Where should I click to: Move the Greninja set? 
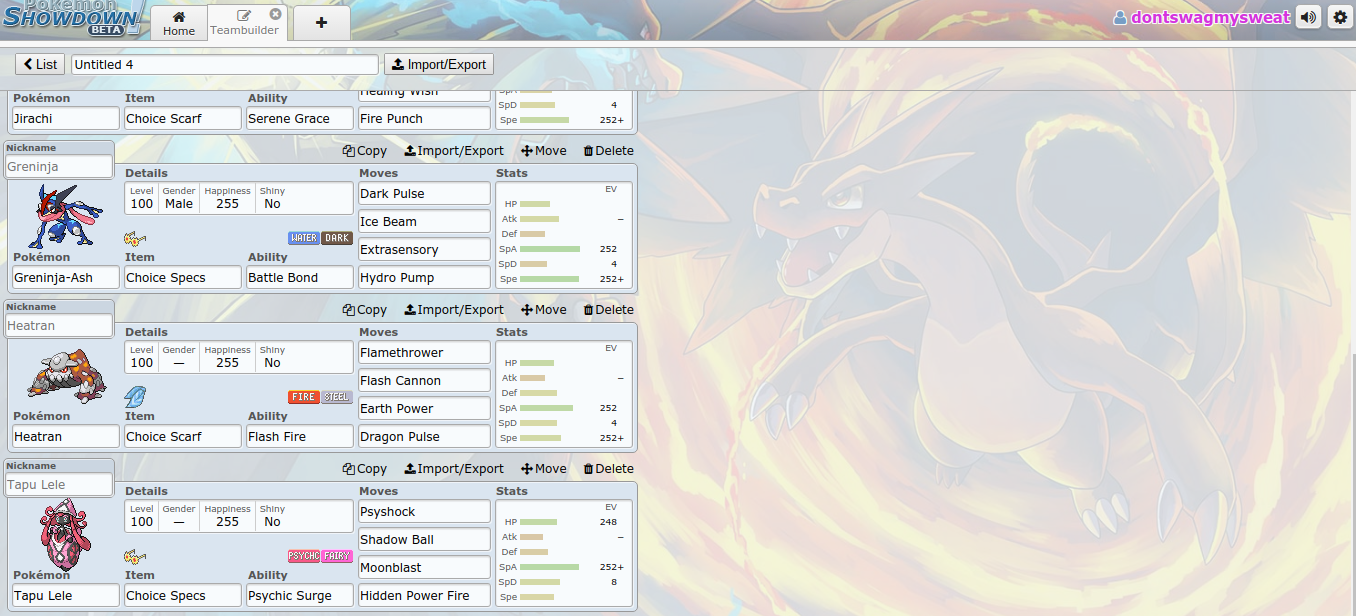[x=544, y=151]
